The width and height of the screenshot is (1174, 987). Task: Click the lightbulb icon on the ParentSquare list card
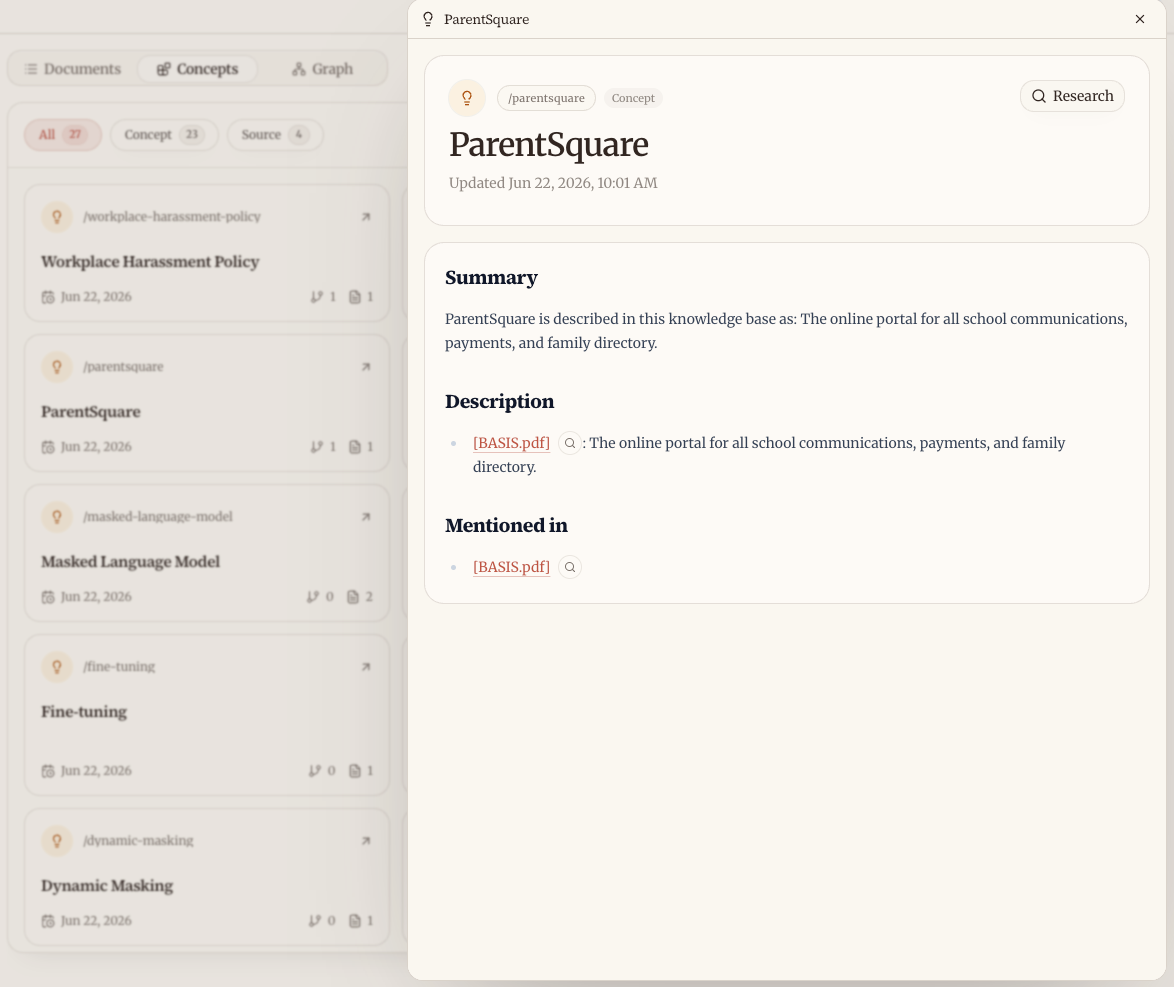(57, 367)
